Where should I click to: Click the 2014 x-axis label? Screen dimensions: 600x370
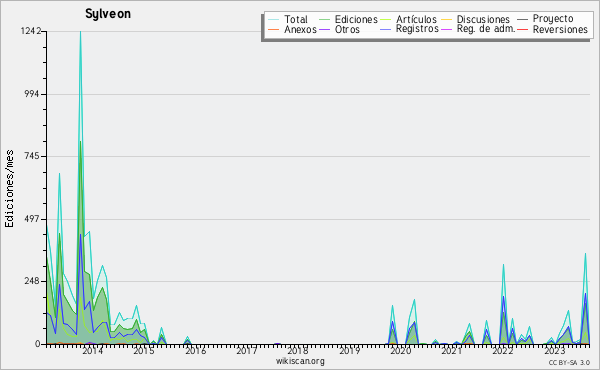coord(93,350)
